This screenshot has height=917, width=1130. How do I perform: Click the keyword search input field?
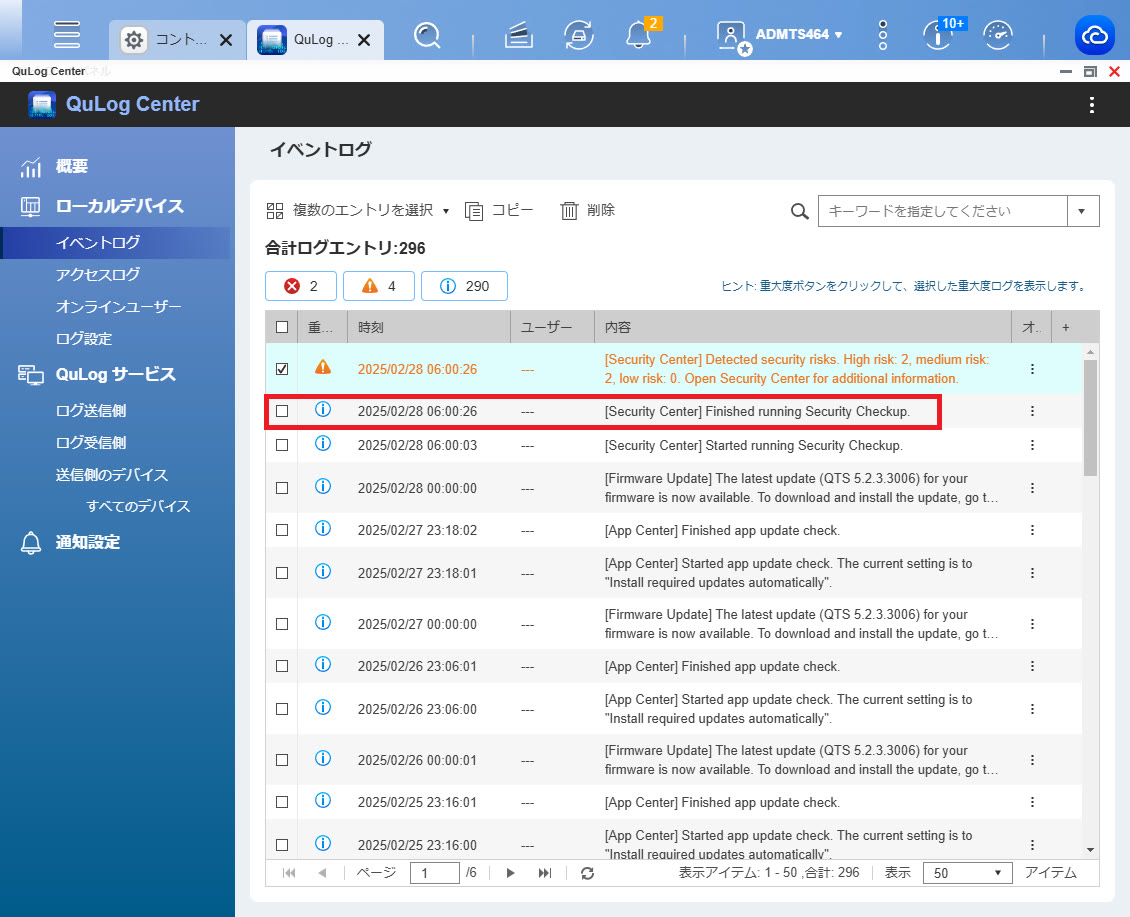tap(943, 211)
